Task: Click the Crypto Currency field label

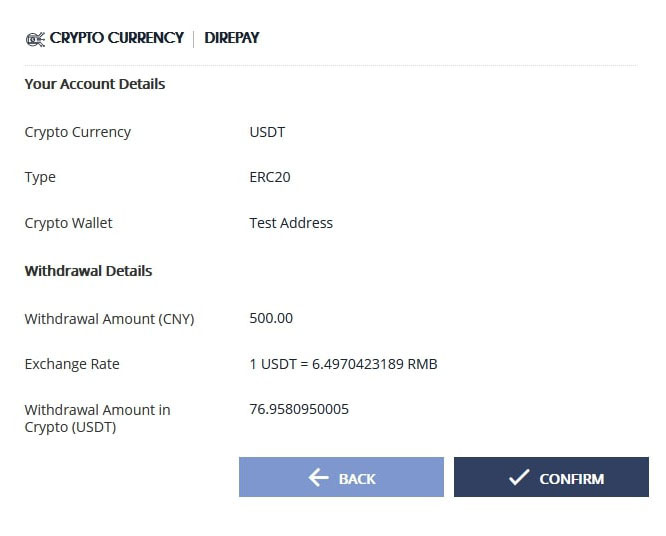Action: coord(78,132)
